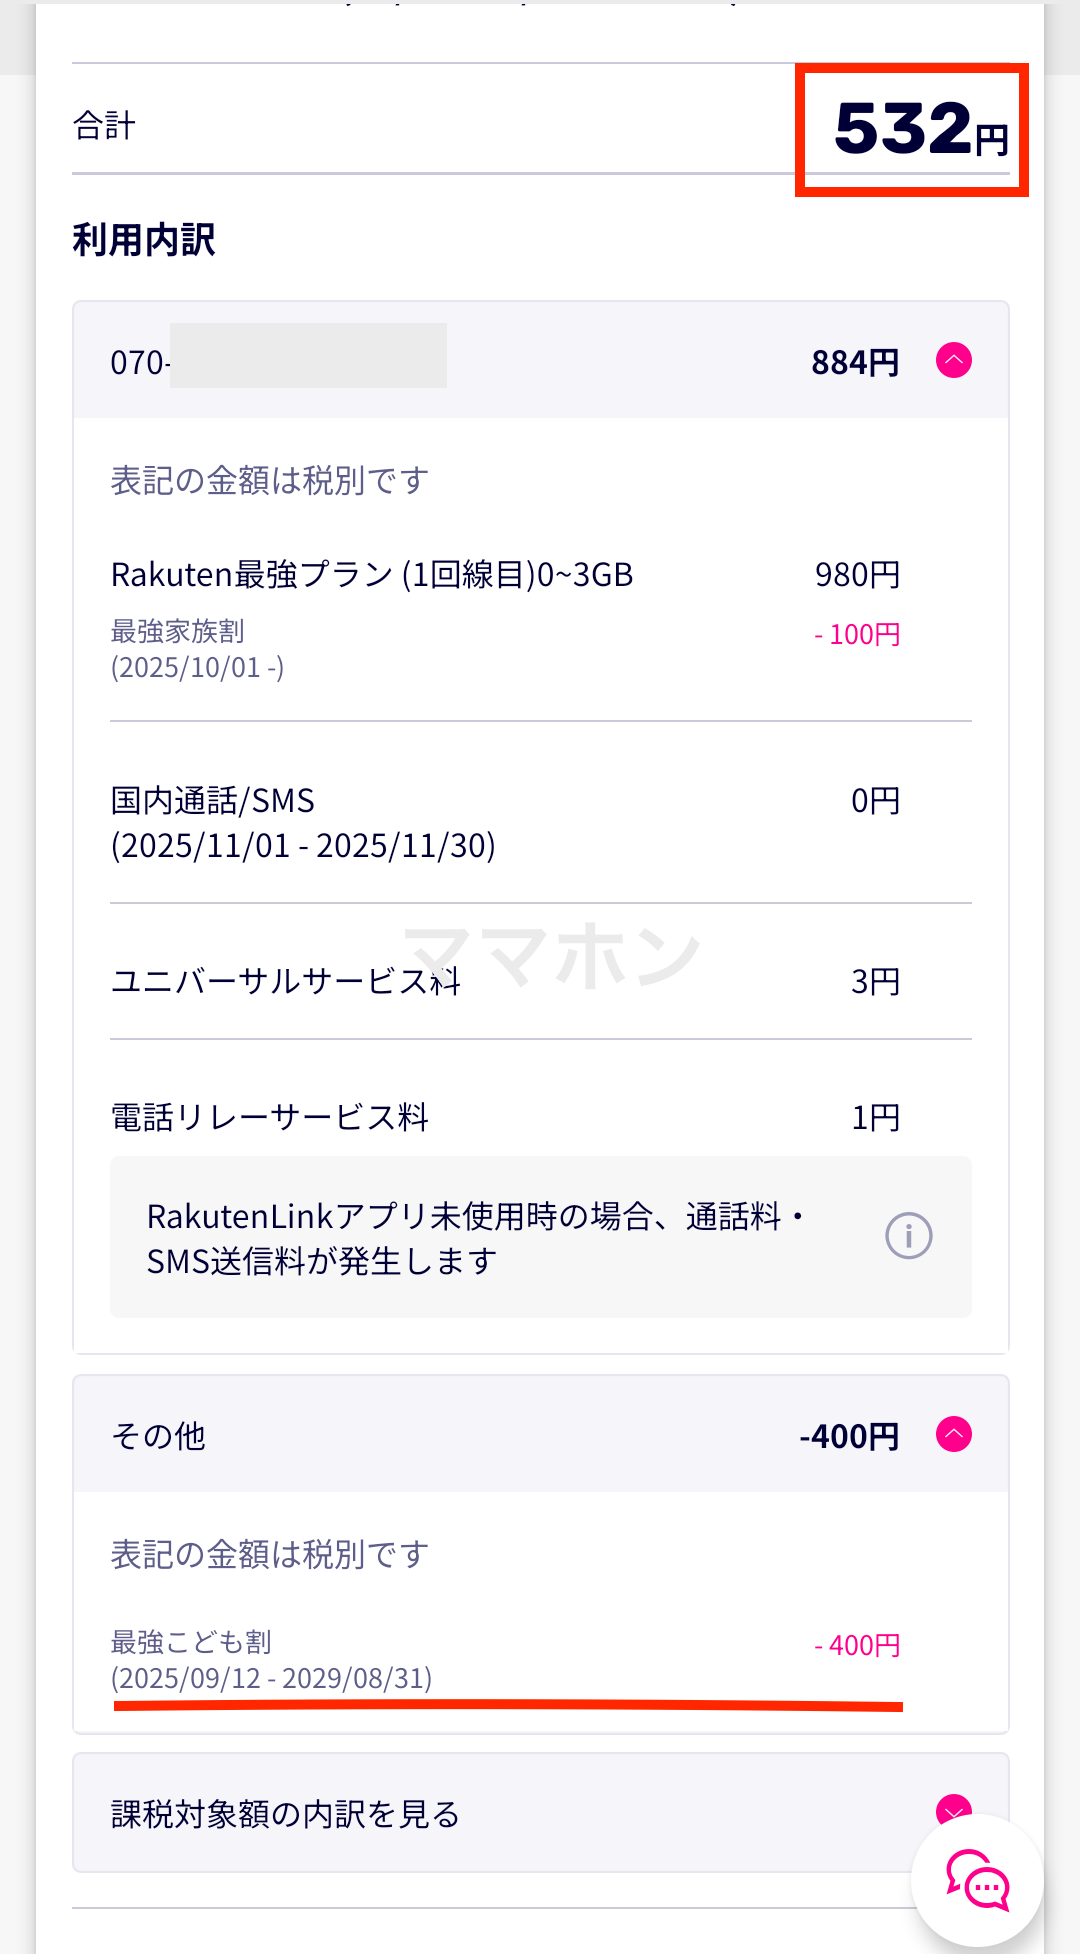Click the ユニバーサルサービス料 item
Image resolution: width=1080 pixels, height=1954 pixels.
pyautogui.click(x=286, y=981)
